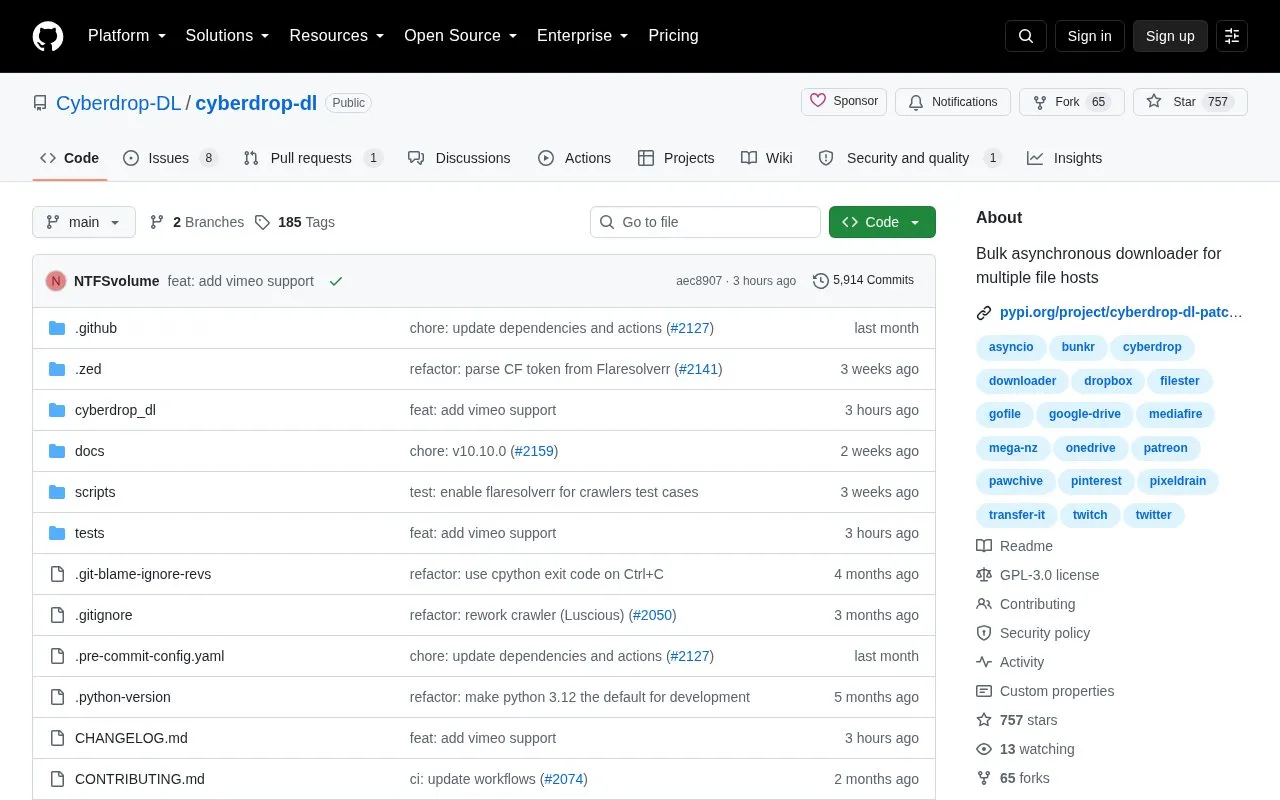Select the pixeldrain topic tag
This screenshot has height=800, width=1280.
coord(1178,481)
